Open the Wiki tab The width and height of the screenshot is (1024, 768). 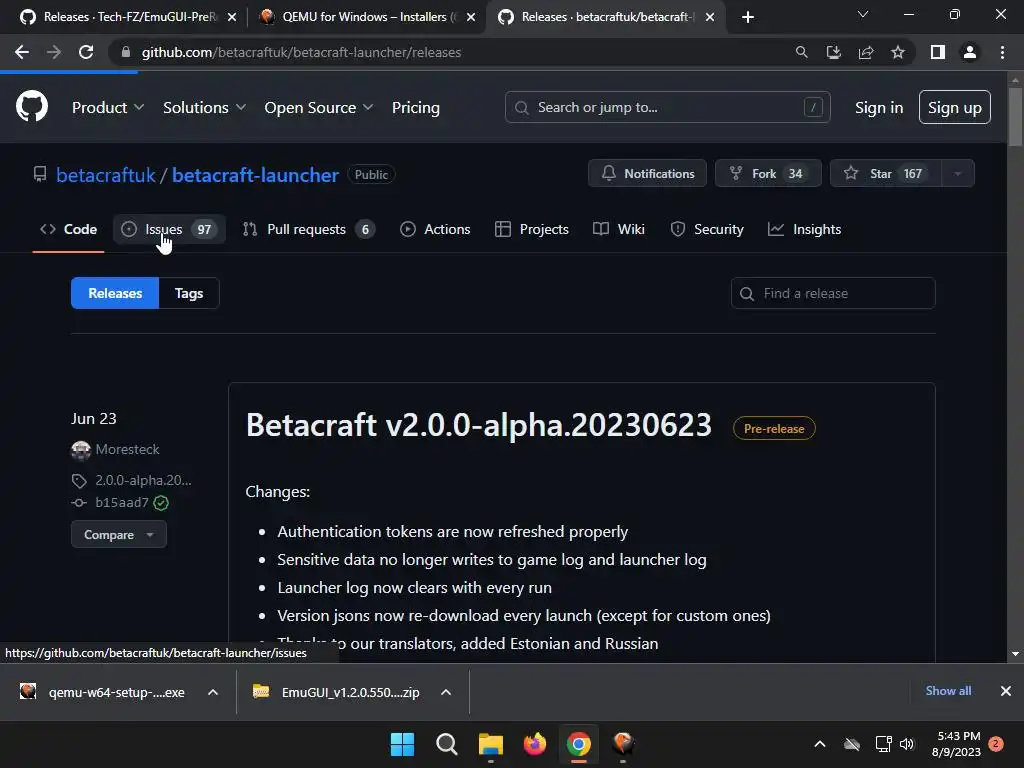(x=619, y=229)
